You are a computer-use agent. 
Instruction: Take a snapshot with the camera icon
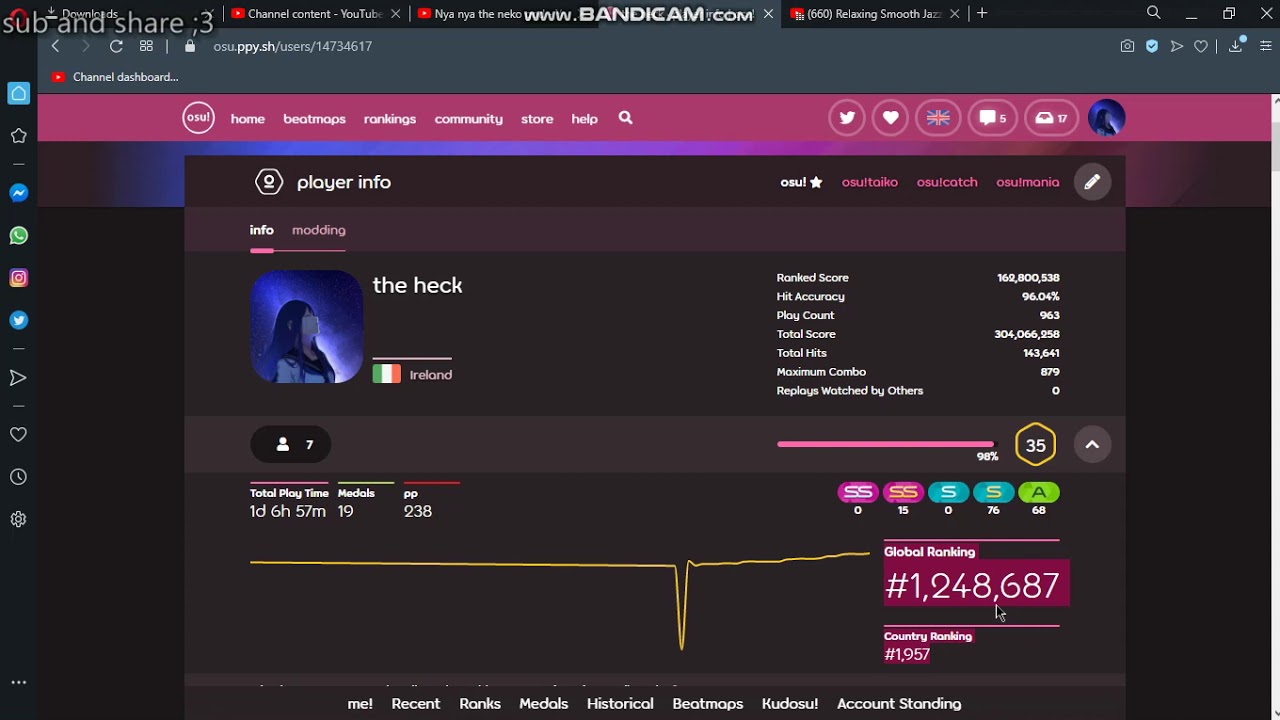pyautogui.click(x=1127, y=46)
